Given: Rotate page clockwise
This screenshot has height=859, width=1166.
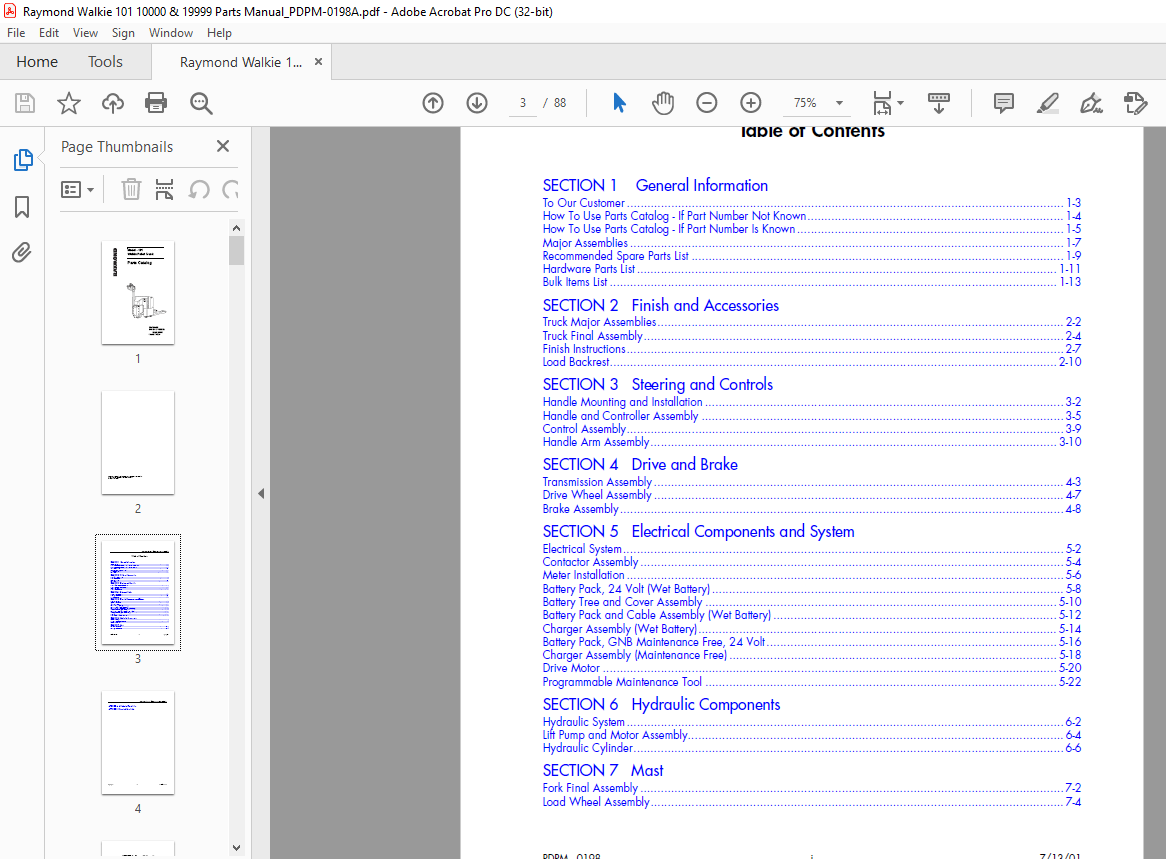Looking at the screenshot, I should [231, 190].
